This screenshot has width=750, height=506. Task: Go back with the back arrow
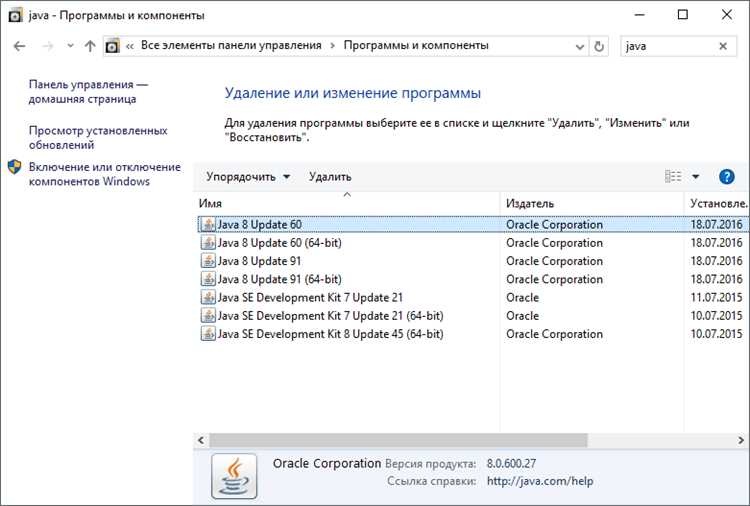point(20,46)
